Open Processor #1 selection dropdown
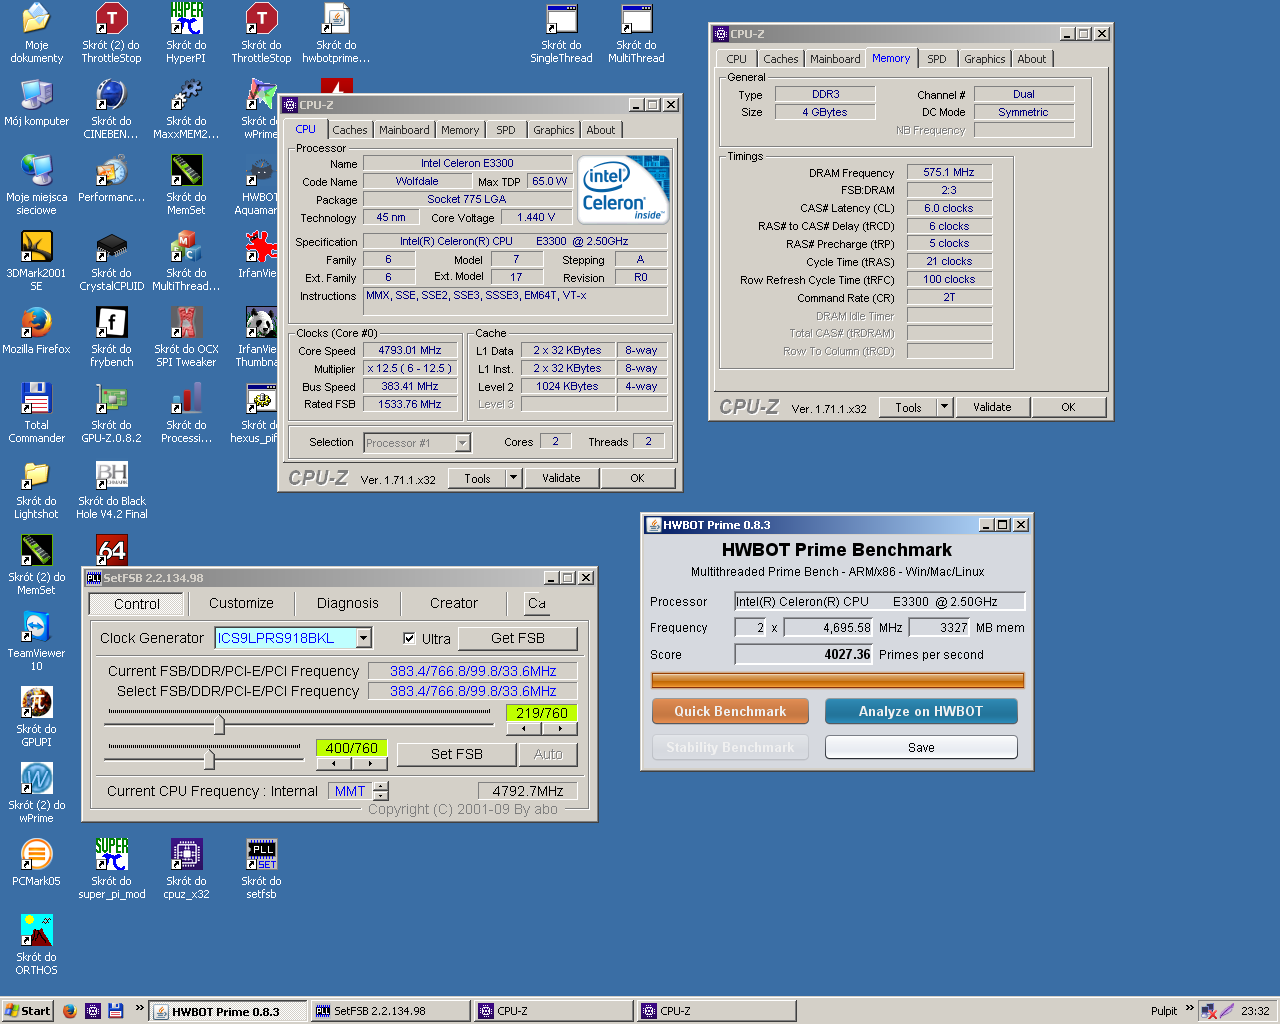 (x=462, y=442)
